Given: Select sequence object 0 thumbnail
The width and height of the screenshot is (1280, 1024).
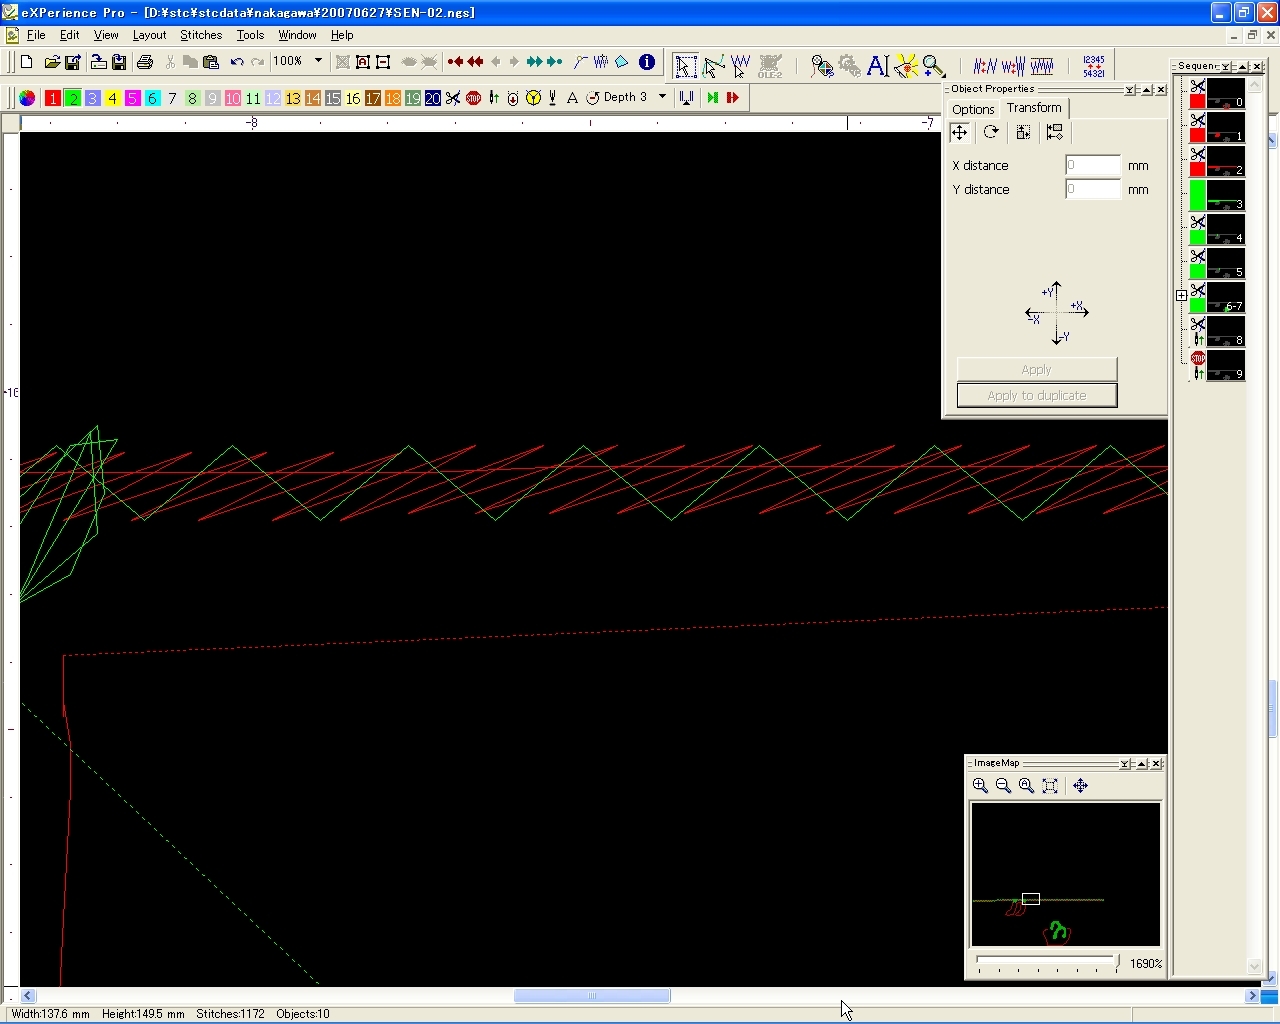Looking at the screenshot, I should [x=1226, y=94].
